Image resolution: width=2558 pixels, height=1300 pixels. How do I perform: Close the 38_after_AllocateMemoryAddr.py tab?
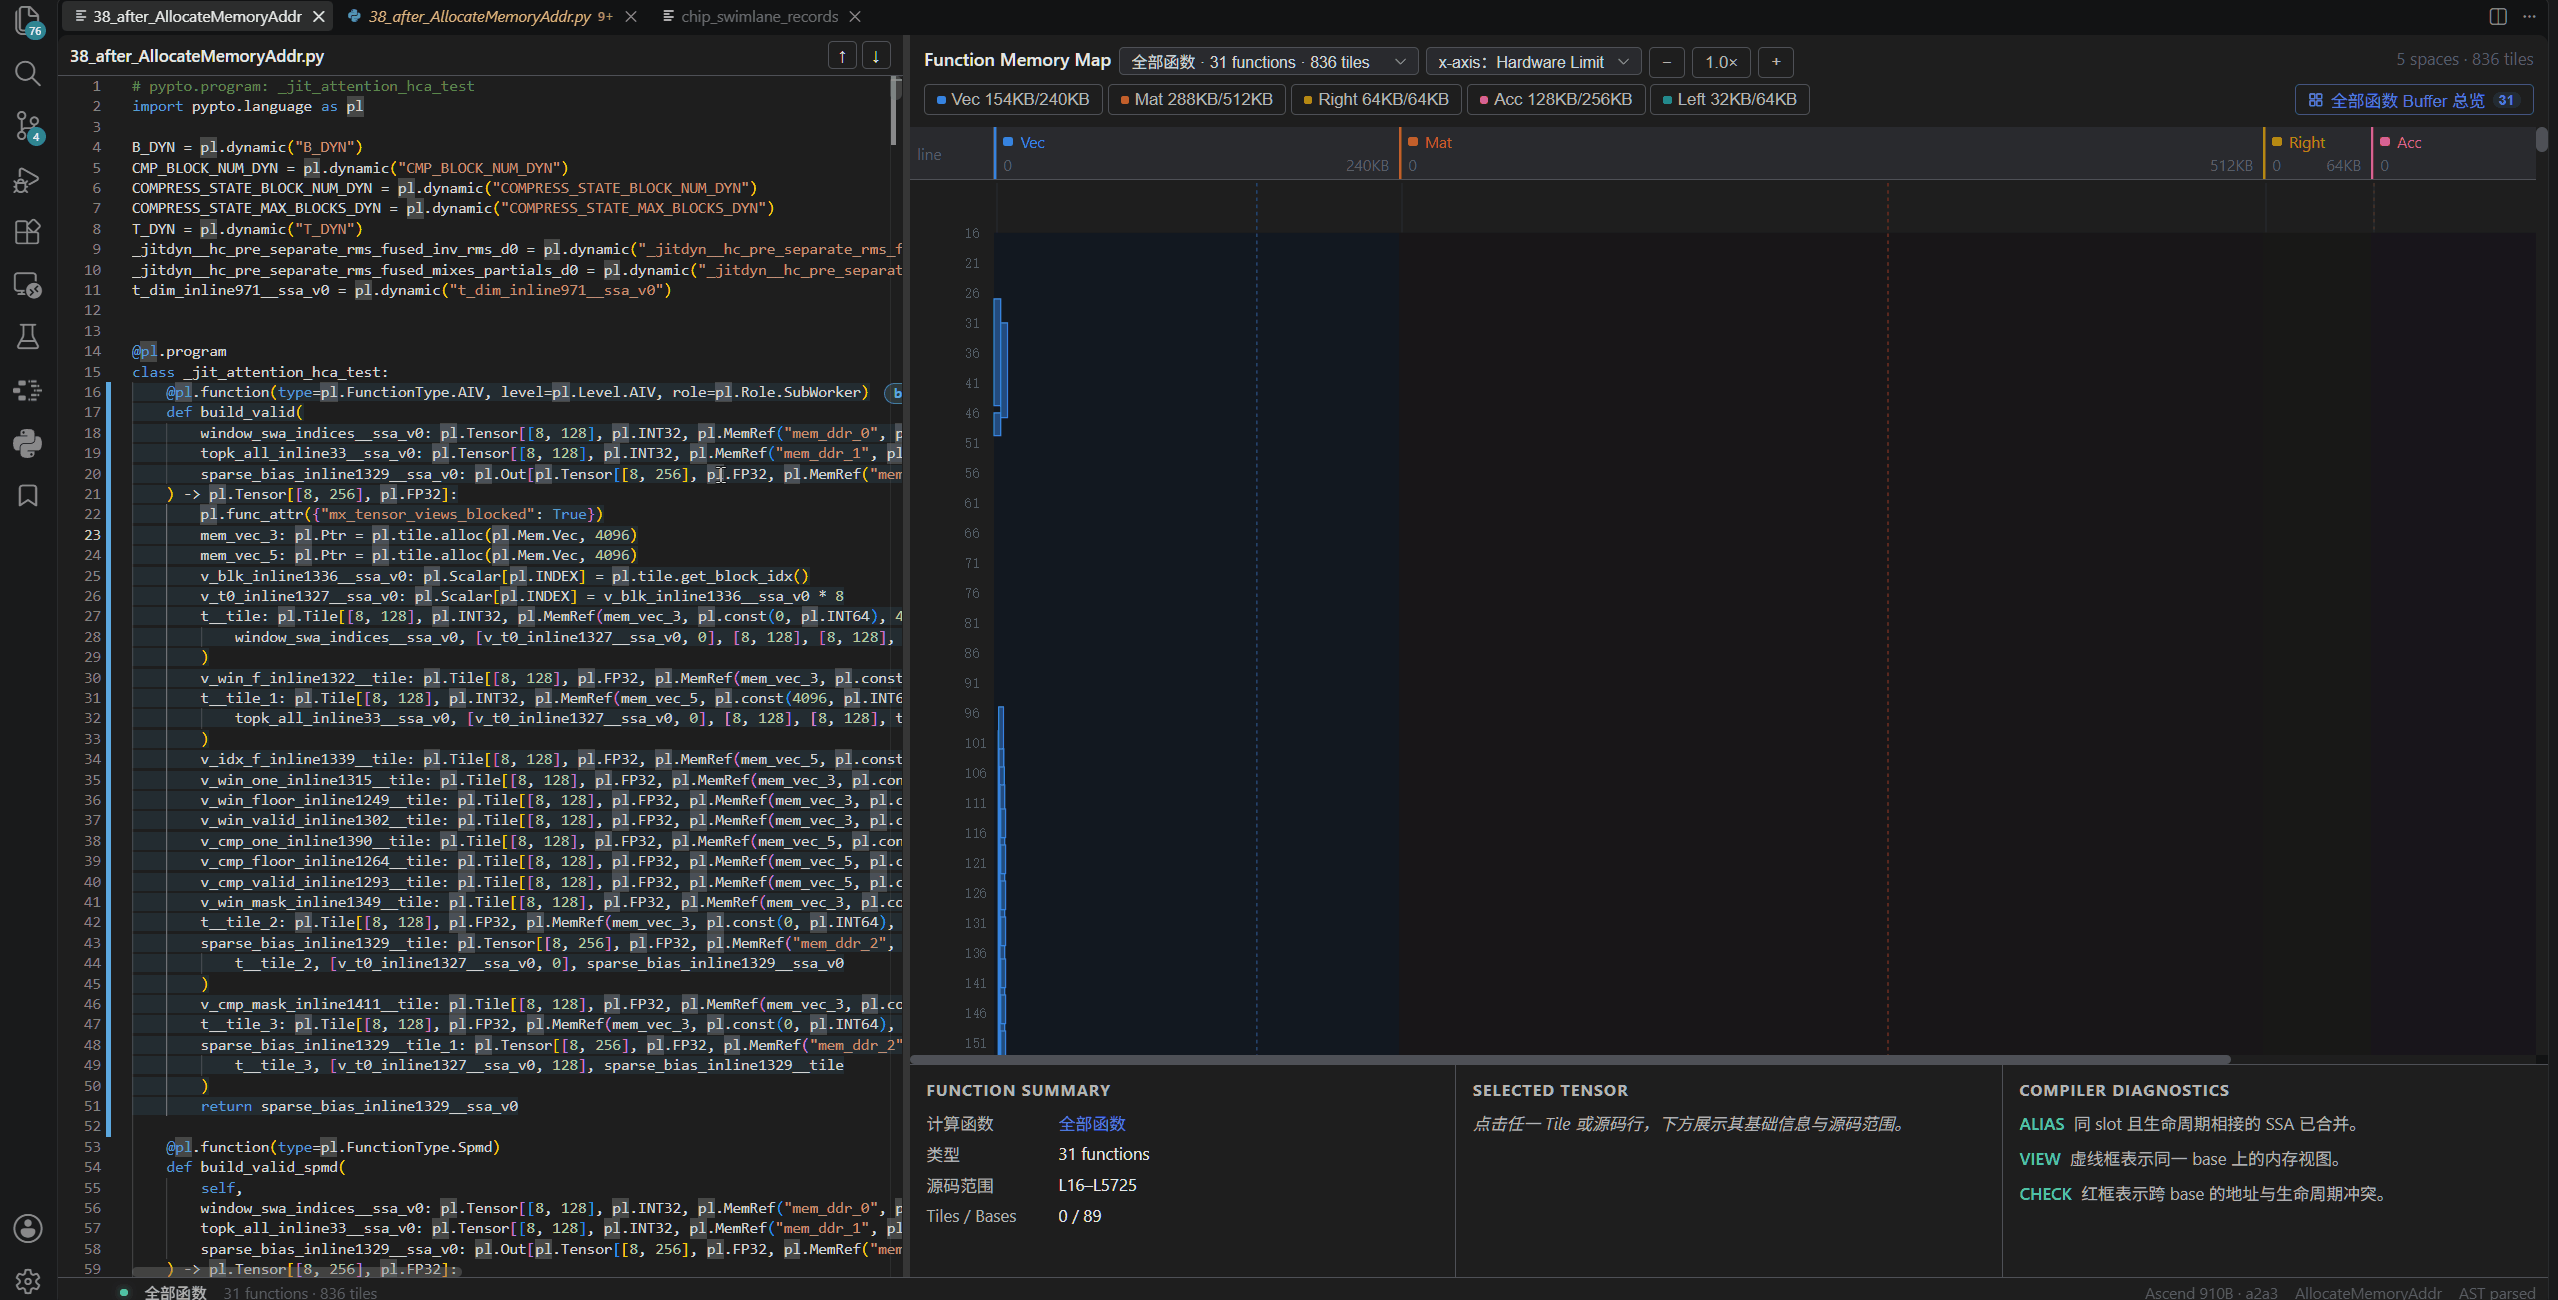click(631, 17)
